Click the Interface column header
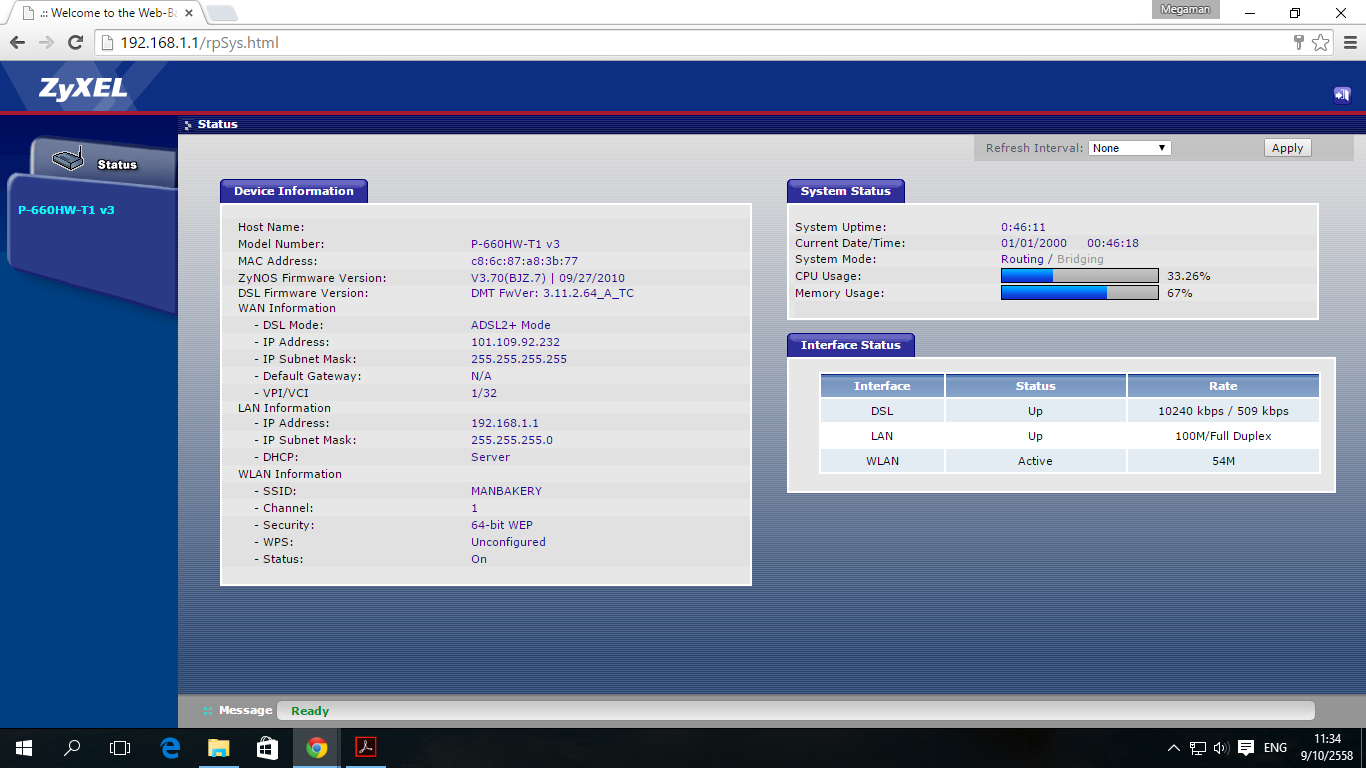 click(x=882, y=386)
